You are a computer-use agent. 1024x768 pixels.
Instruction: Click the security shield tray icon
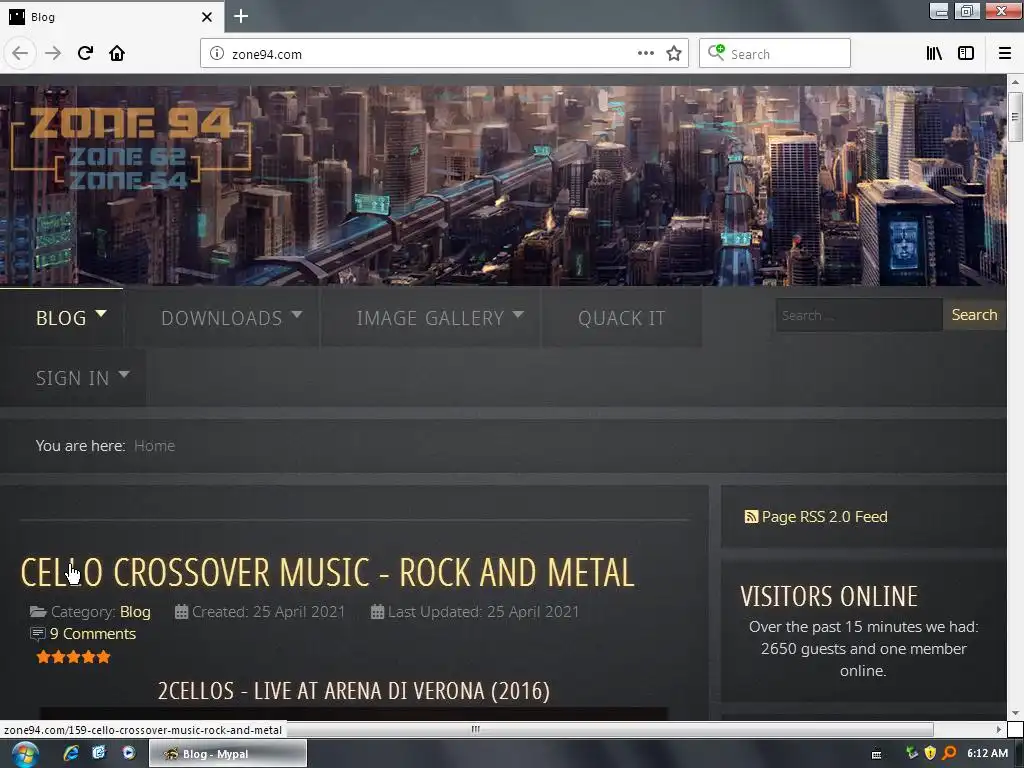931,753
